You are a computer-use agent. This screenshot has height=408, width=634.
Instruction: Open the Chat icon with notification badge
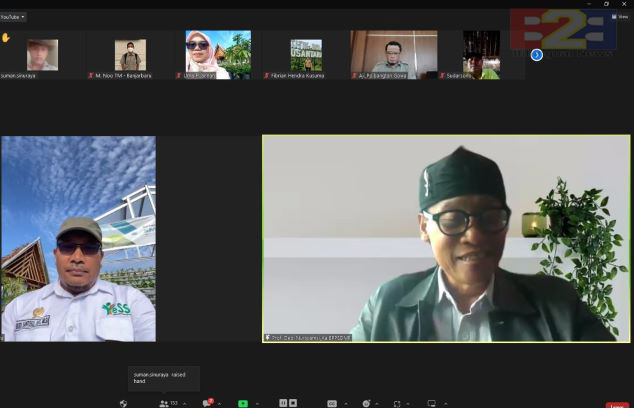208,403
